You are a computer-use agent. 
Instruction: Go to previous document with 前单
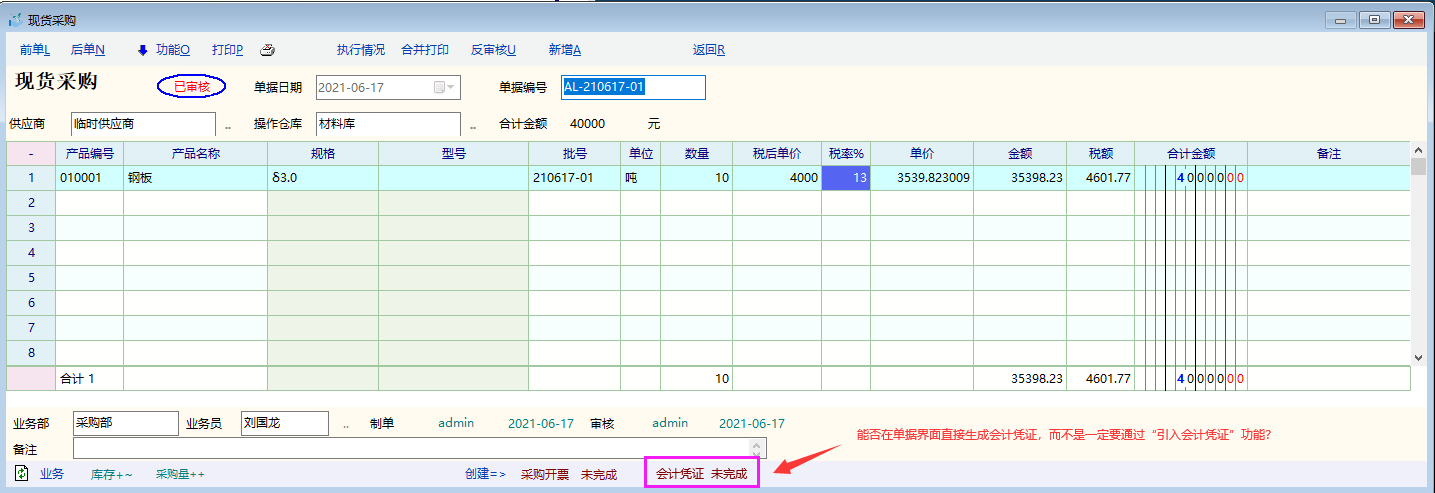35,50
